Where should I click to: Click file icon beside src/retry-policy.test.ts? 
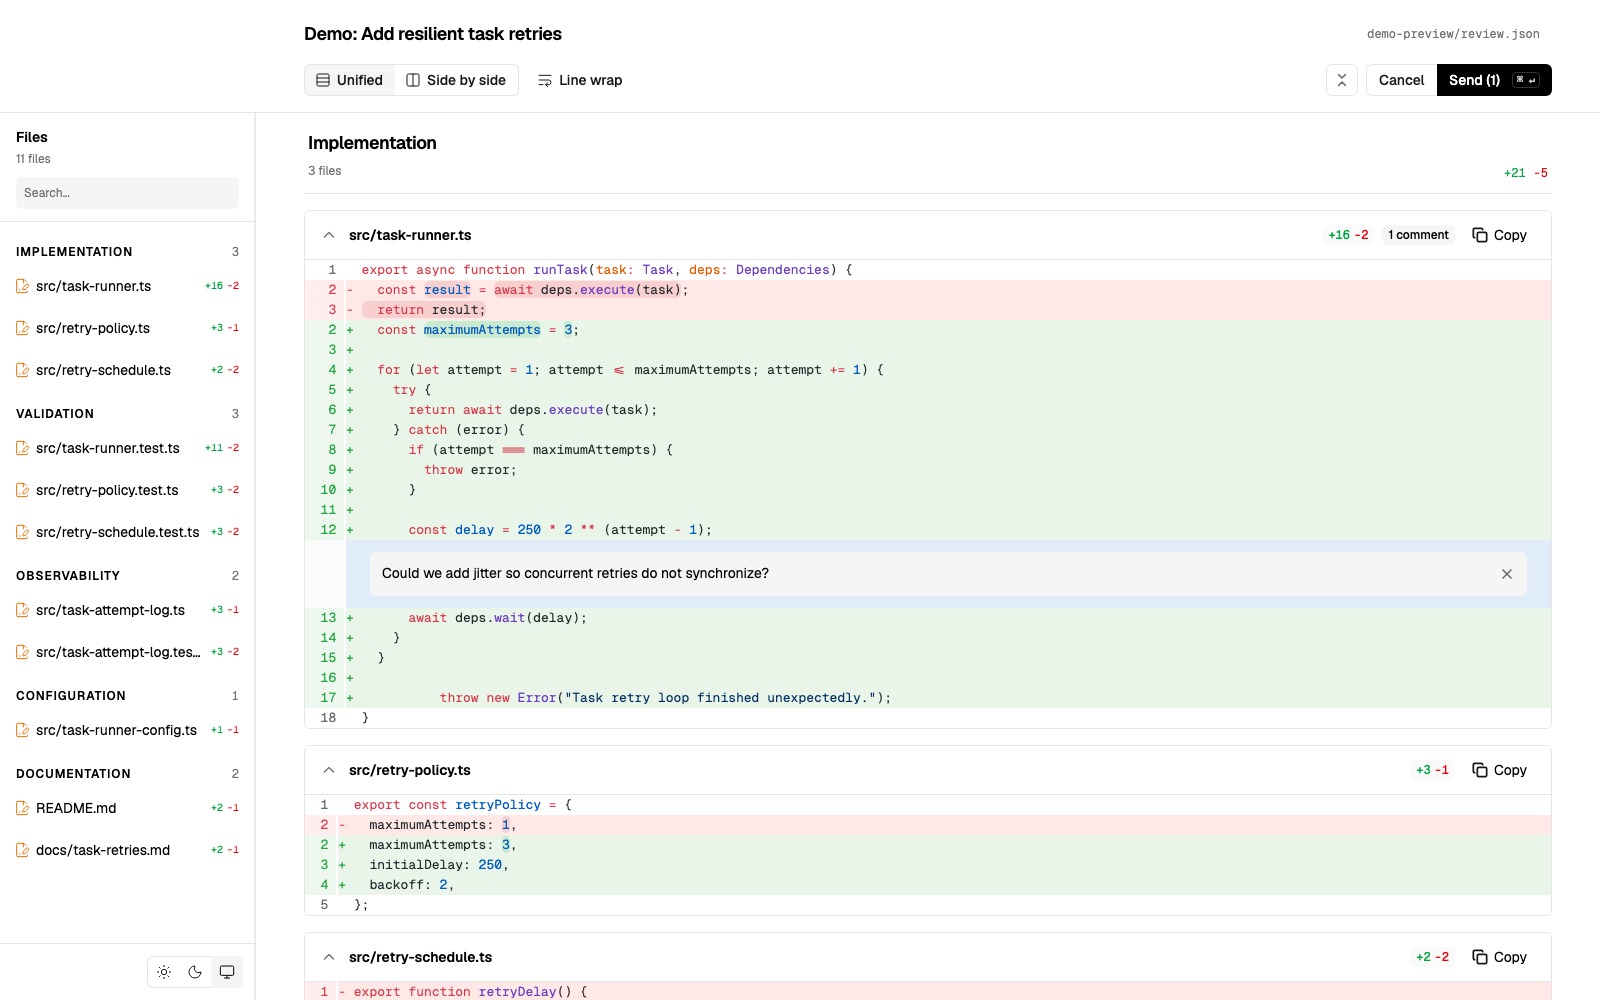pos(23,490)
